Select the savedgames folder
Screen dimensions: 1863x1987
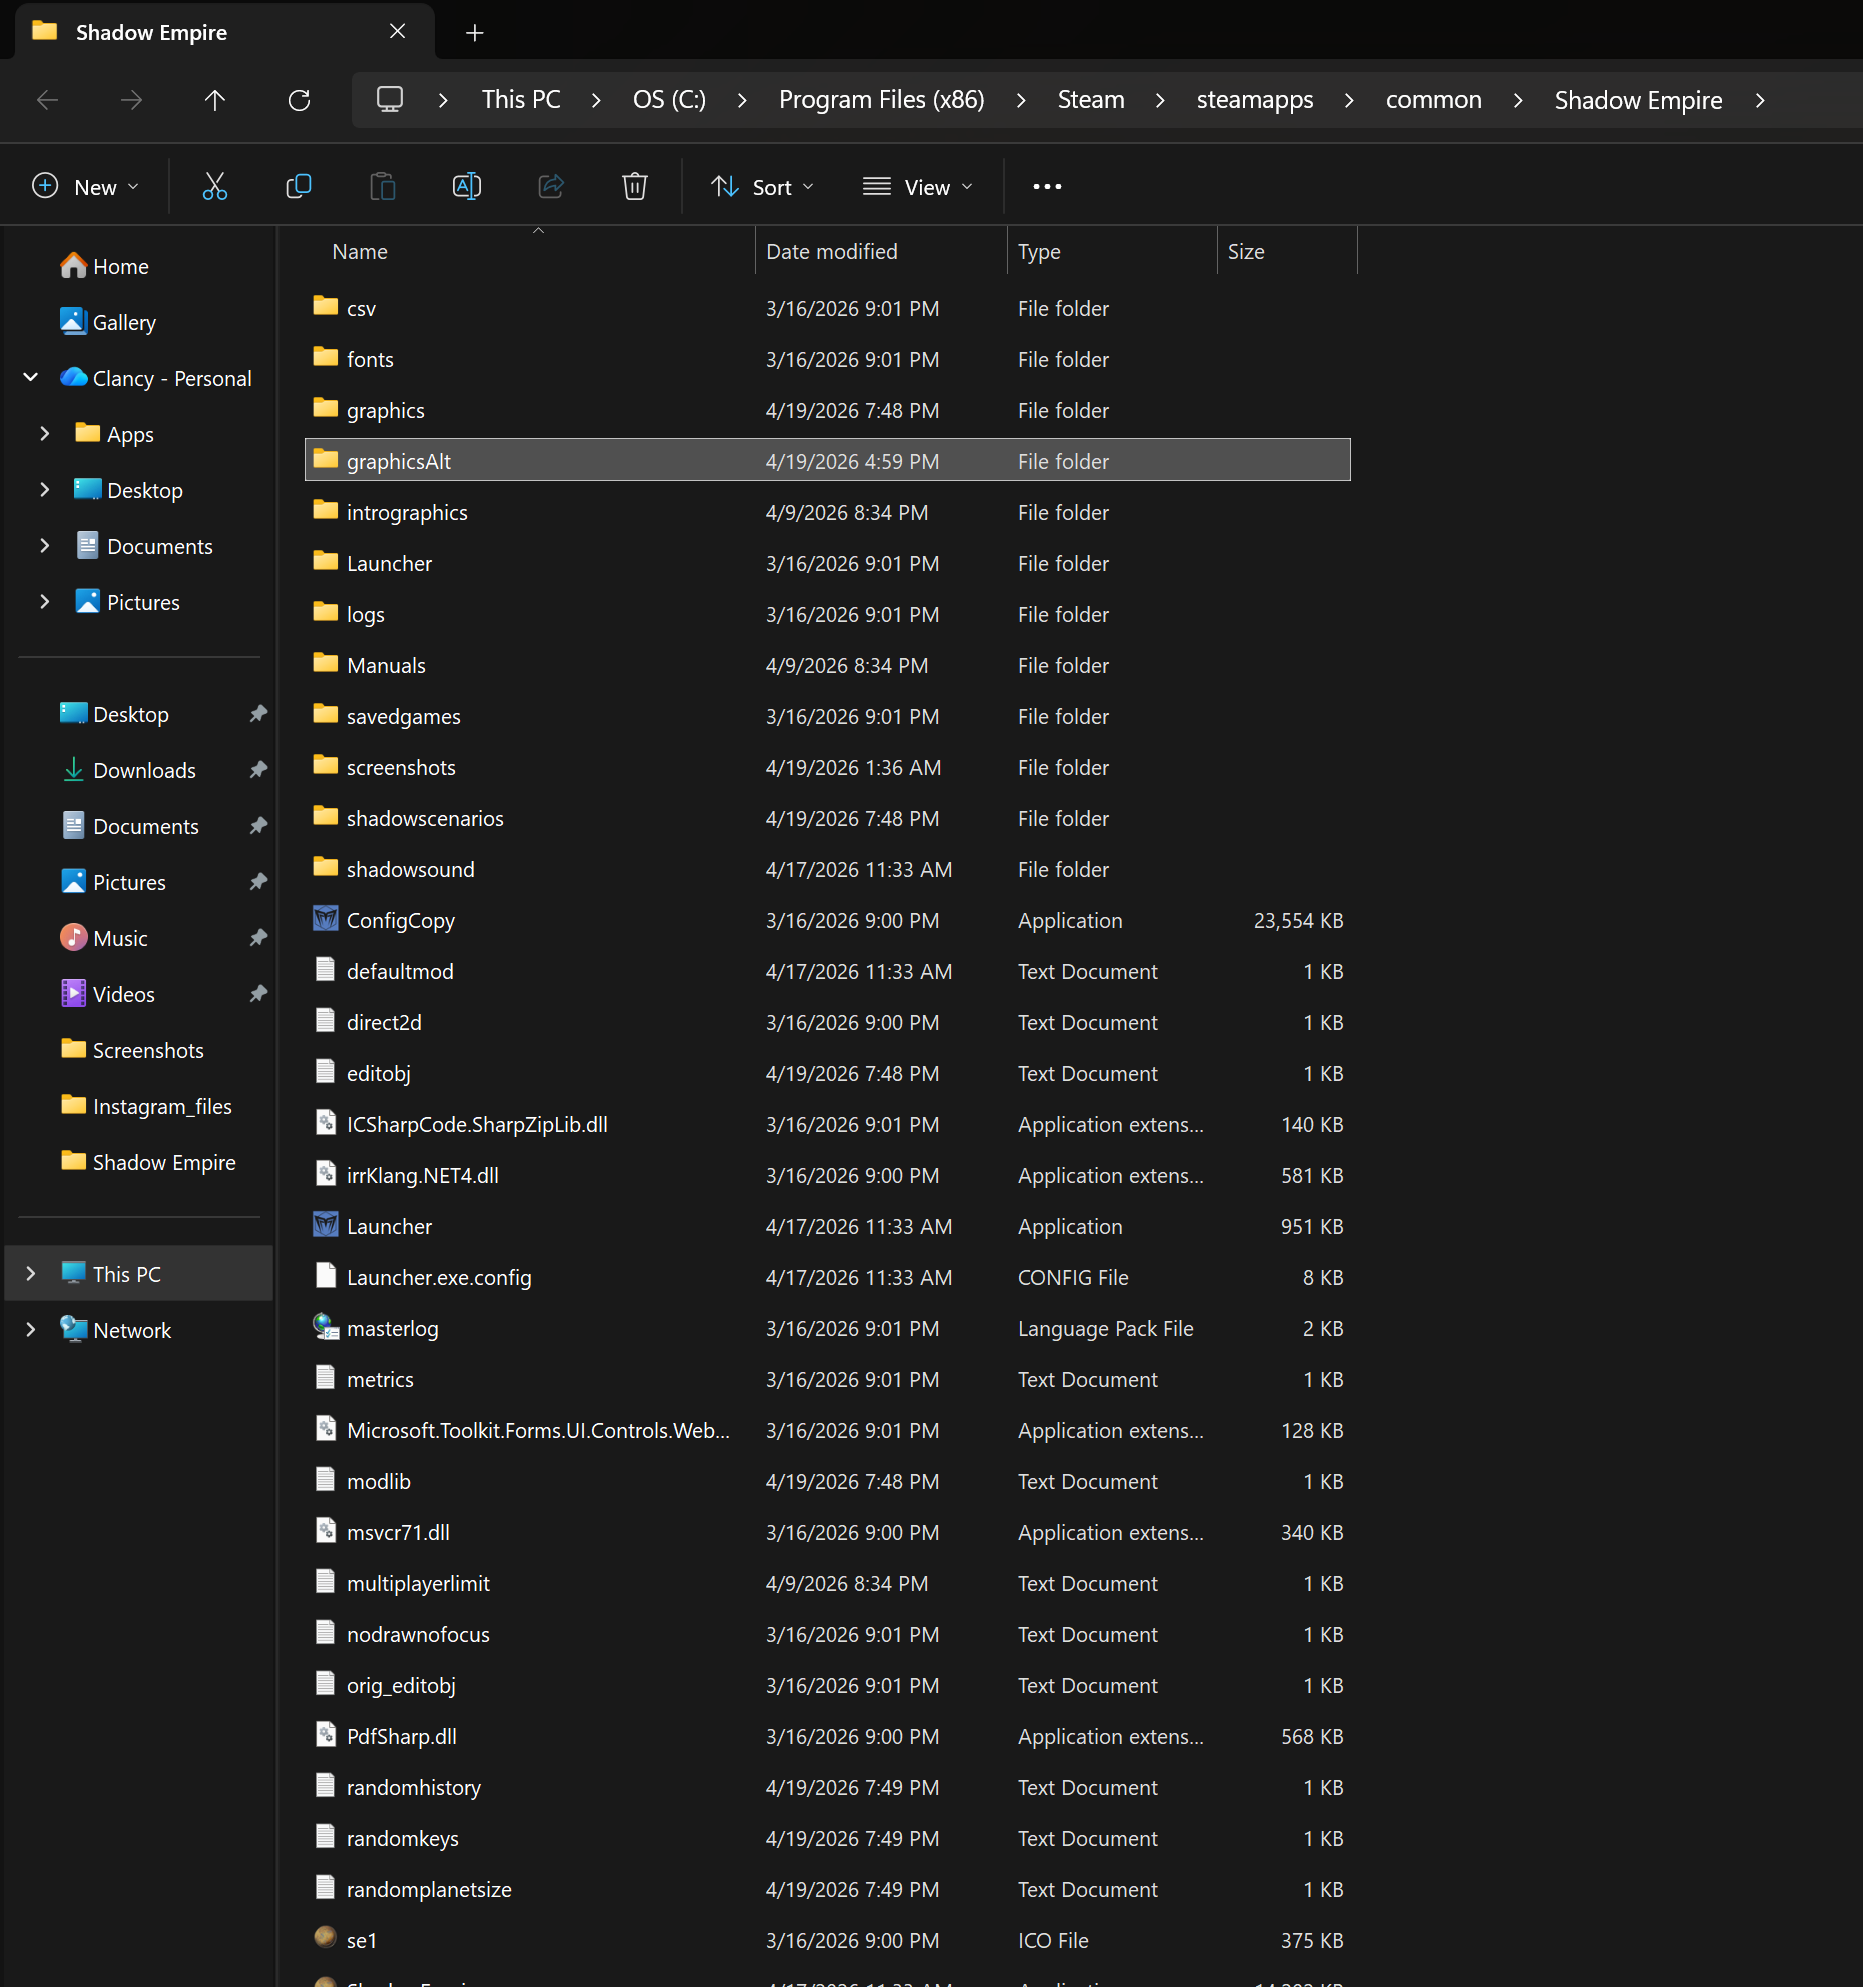coord(827,715)
